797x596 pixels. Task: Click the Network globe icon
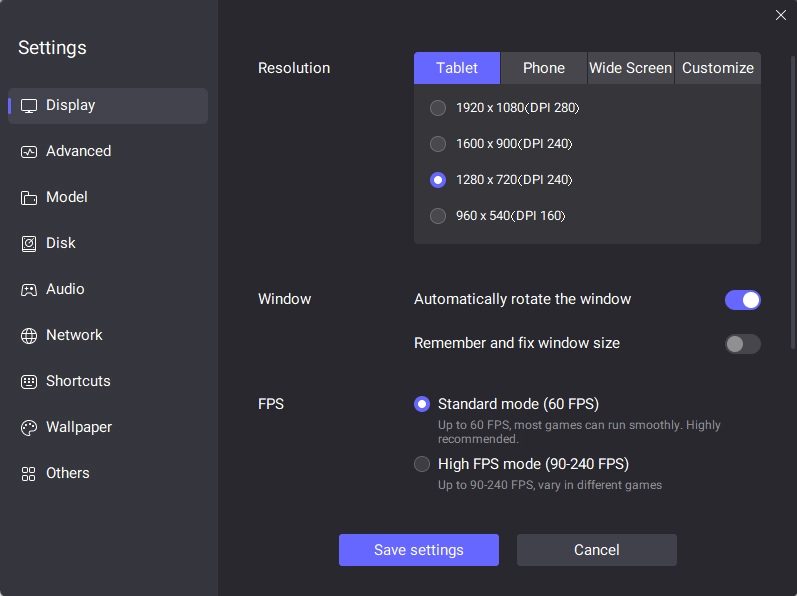tap(29, 336)
